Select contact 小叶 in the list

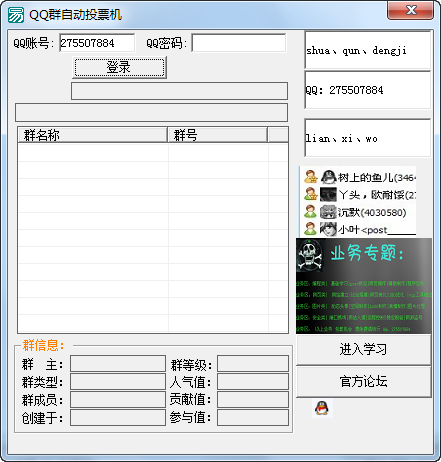pyautogui.click(x=359, y=229)
